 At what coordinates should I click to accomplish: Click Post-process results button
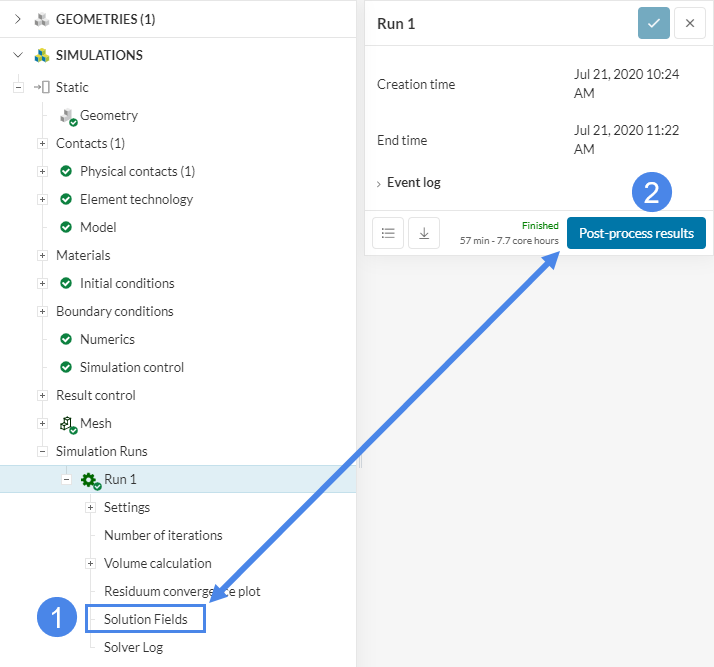[636, 233]
